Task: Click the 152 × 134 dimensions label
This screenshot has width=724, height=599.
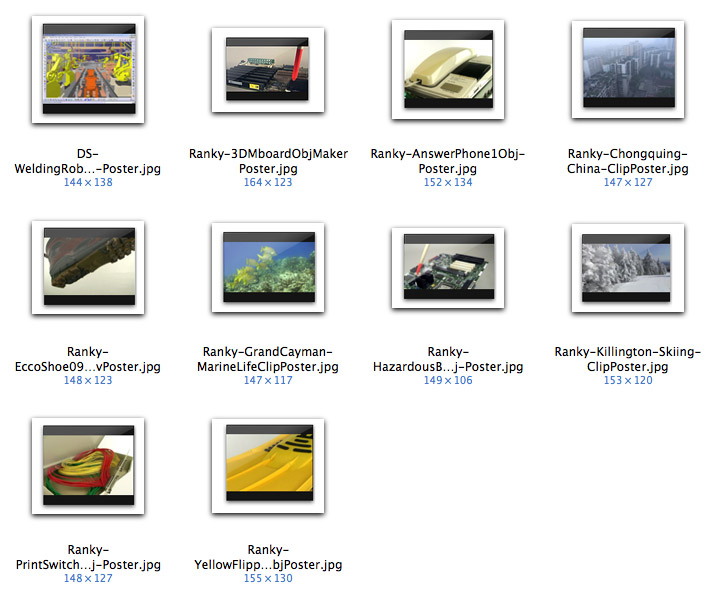Action: pyautogui.click(x=448, y=182)
